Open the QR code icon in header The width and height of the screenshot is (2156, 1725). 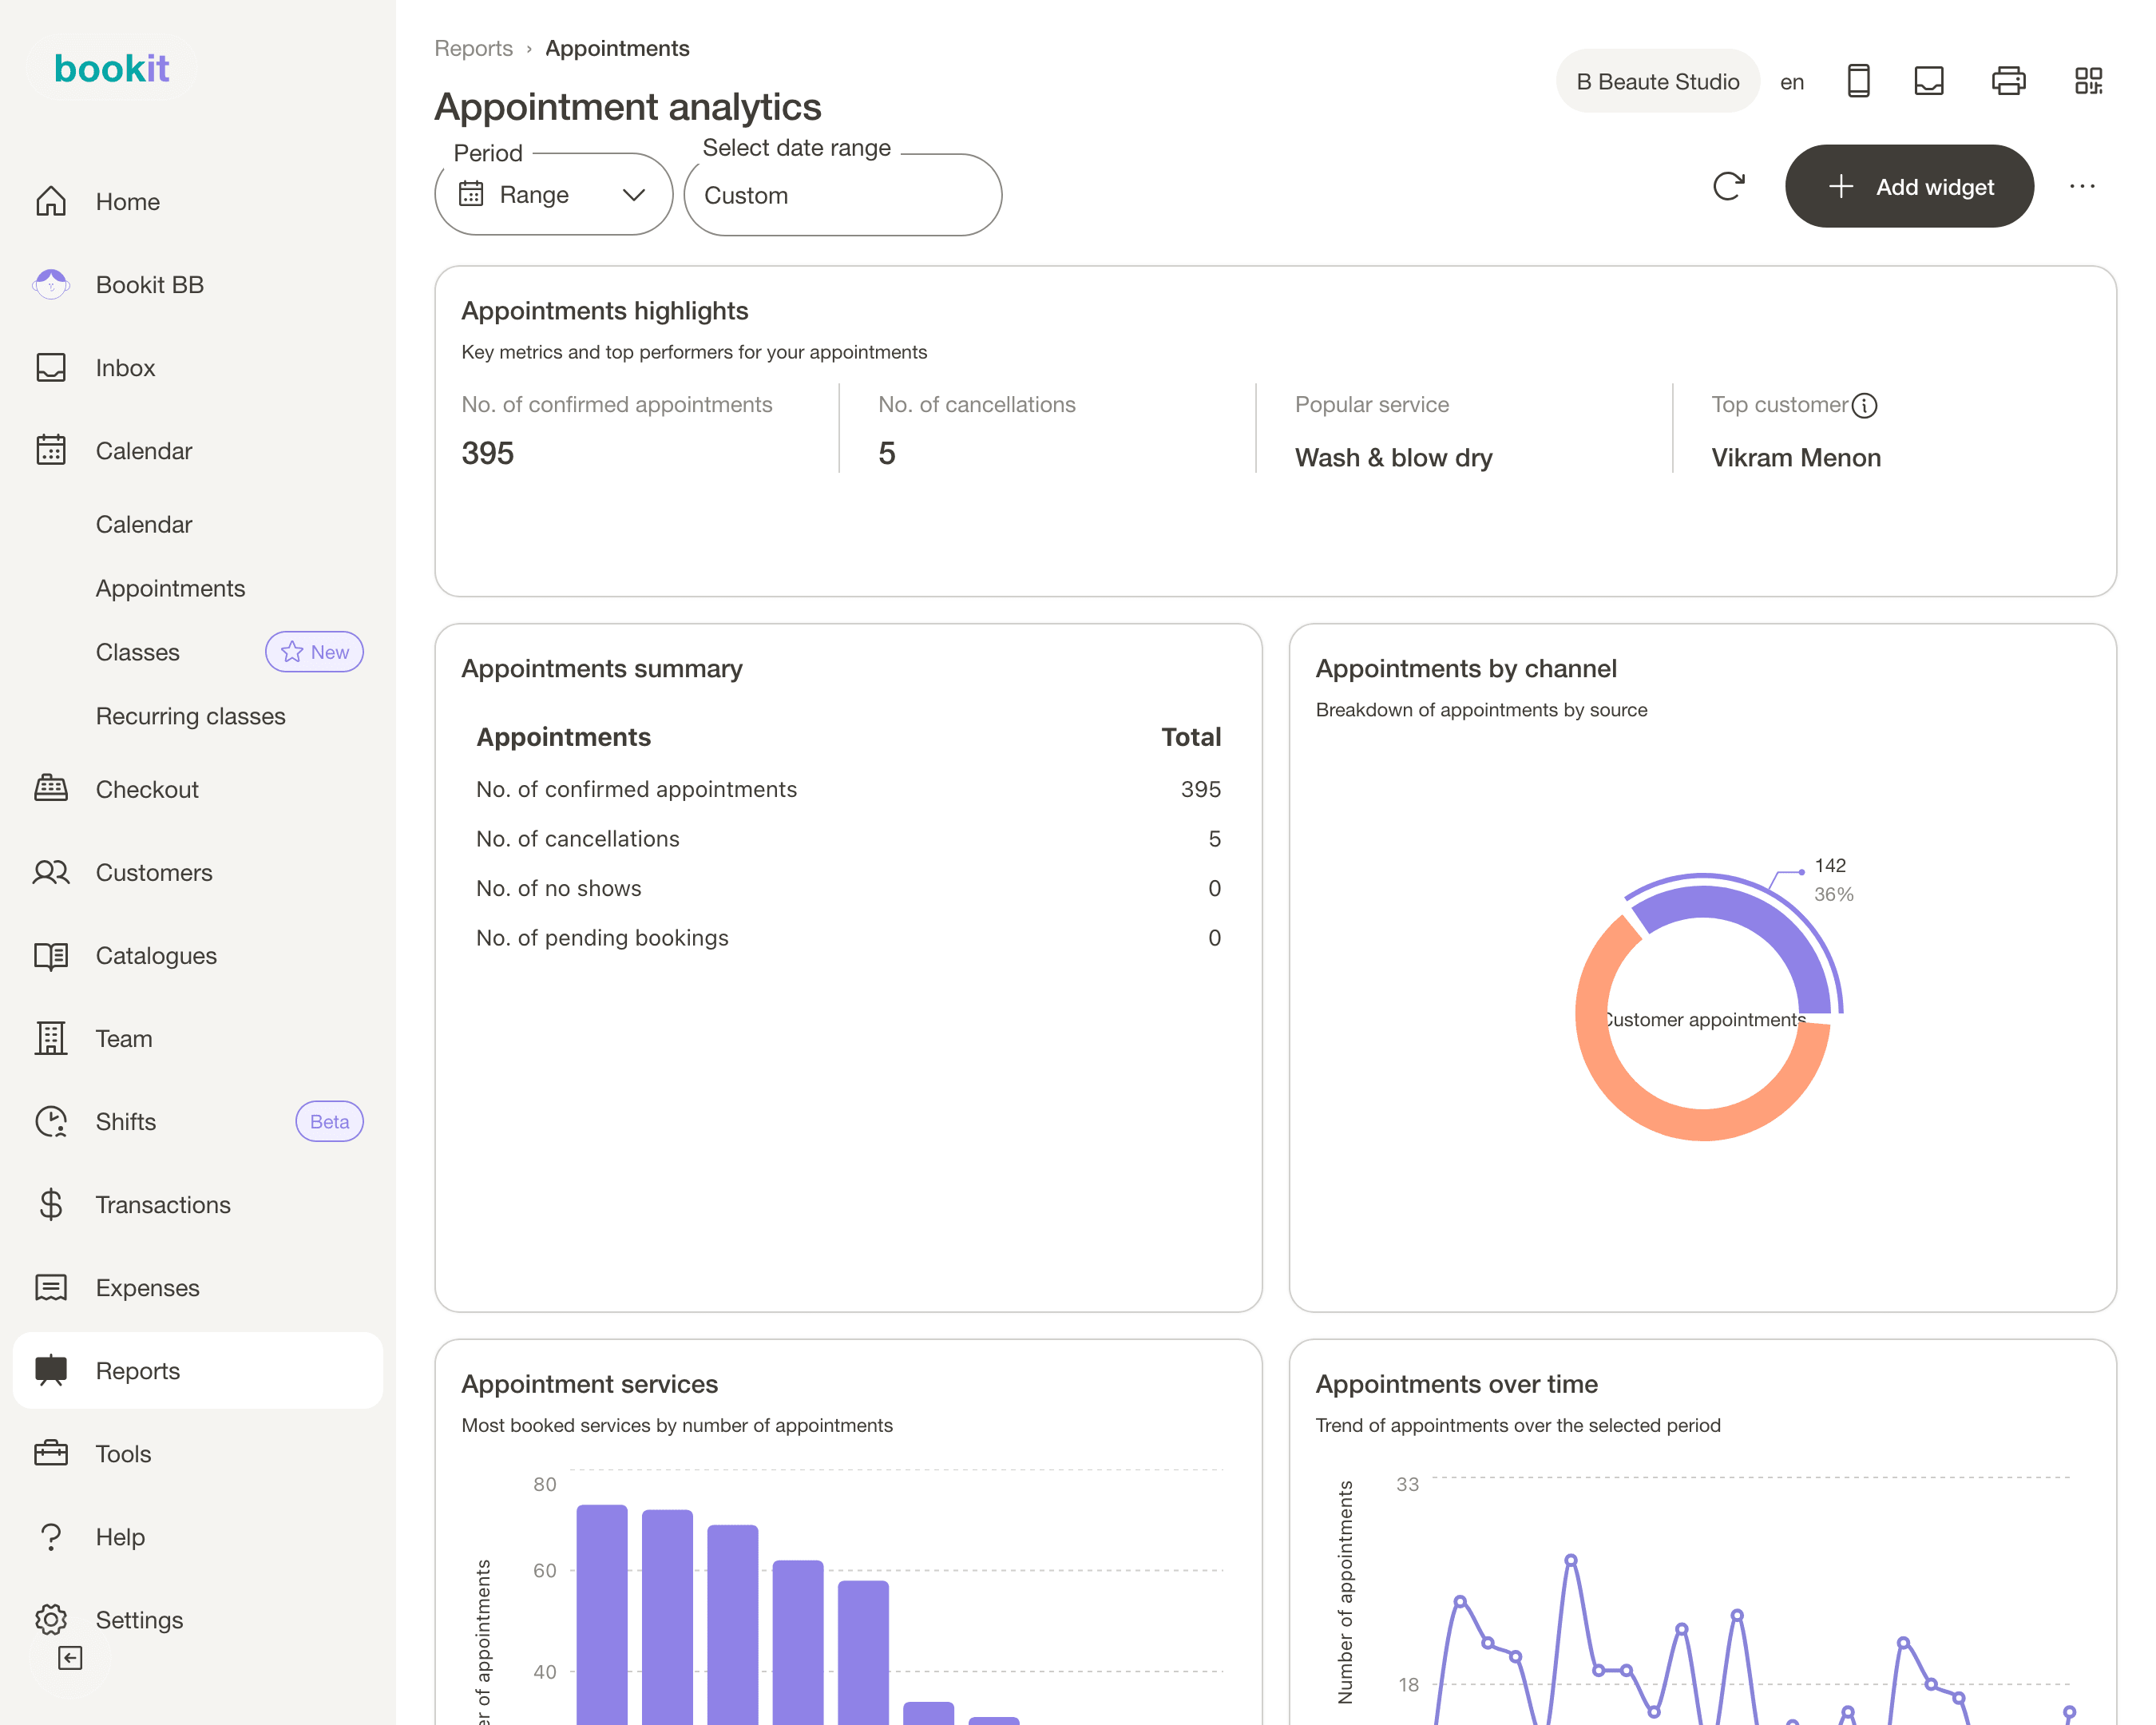coord(2088,81)
